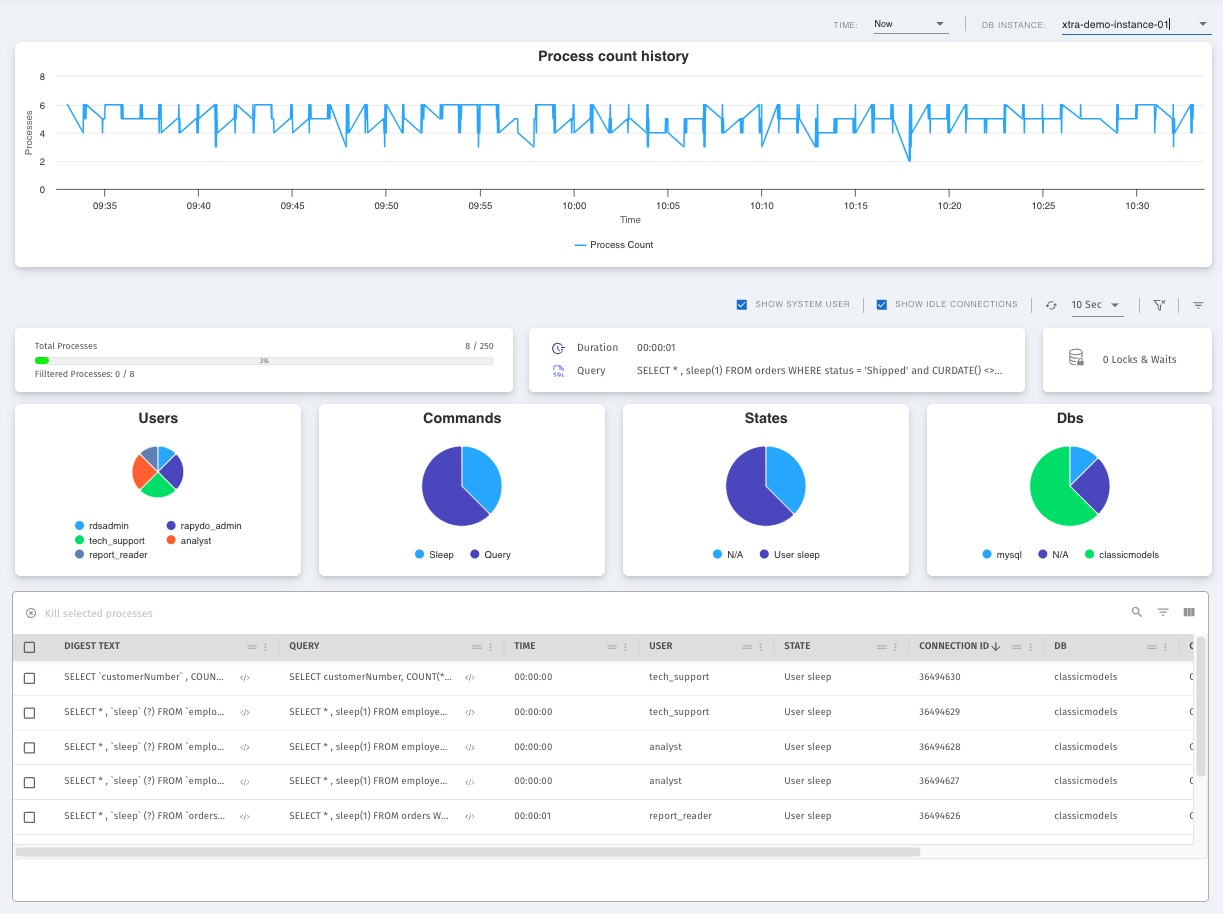Viewport: 1223px width, 914px height.
Task: Open the table filter icon
Action: coord(1163,612)
